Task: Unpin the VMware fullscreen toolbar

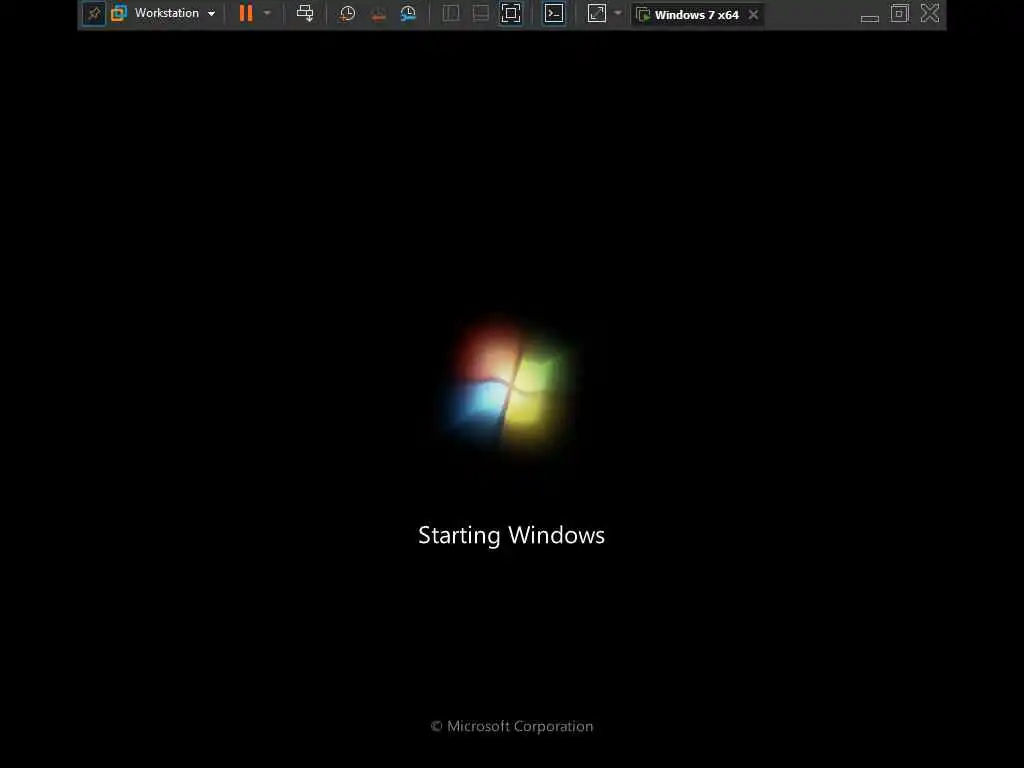Action: [x=94, y=14]
